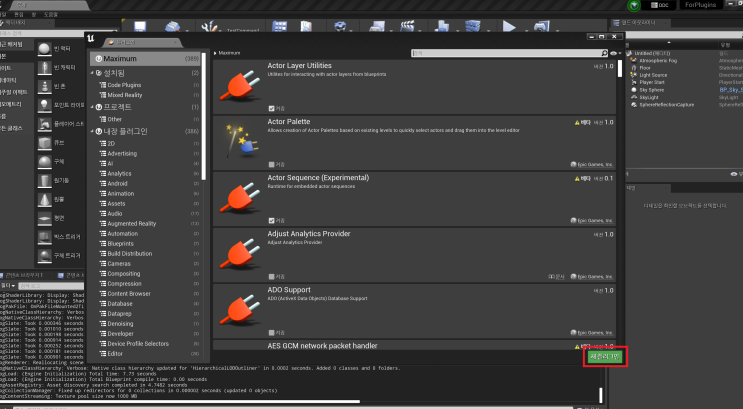Click the Content grid toolbar icon
This screenshot has height=409, width=743.
pos(280,27)
